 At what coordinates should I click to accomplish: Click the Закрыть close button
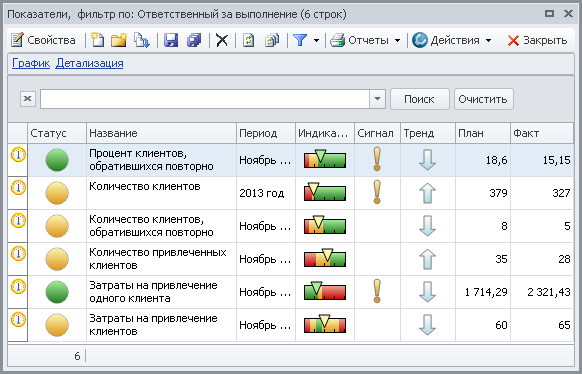click(537, 40)
